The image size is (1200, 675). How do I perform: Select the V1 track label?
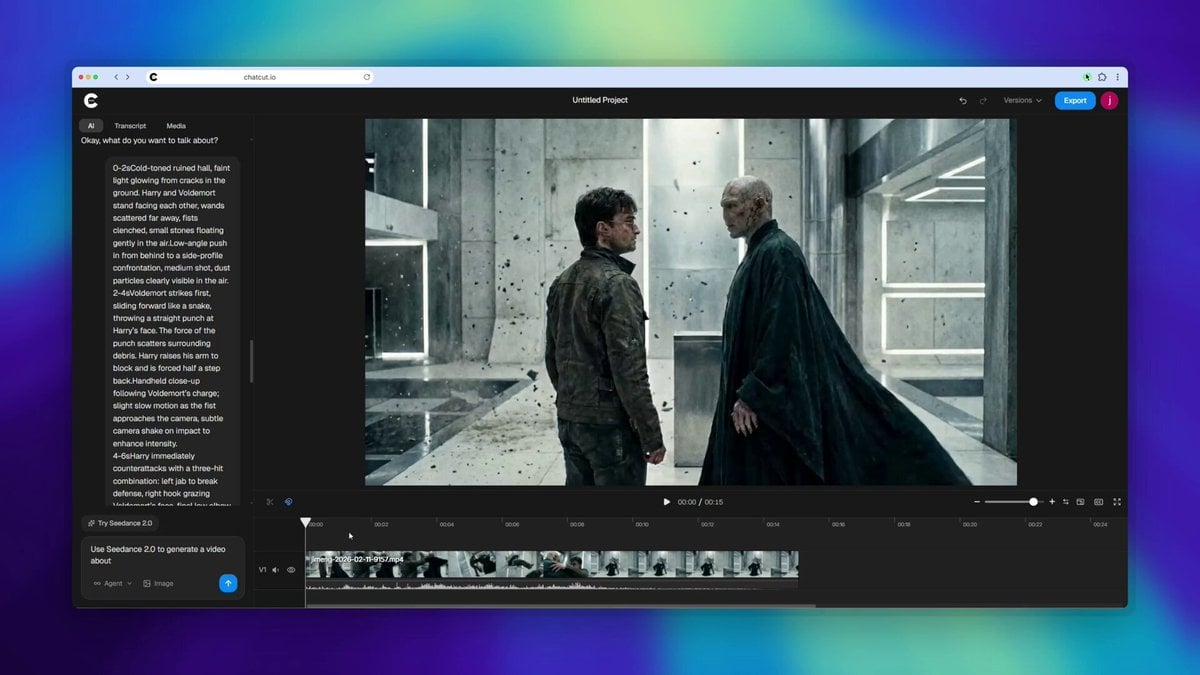[263, 570]
